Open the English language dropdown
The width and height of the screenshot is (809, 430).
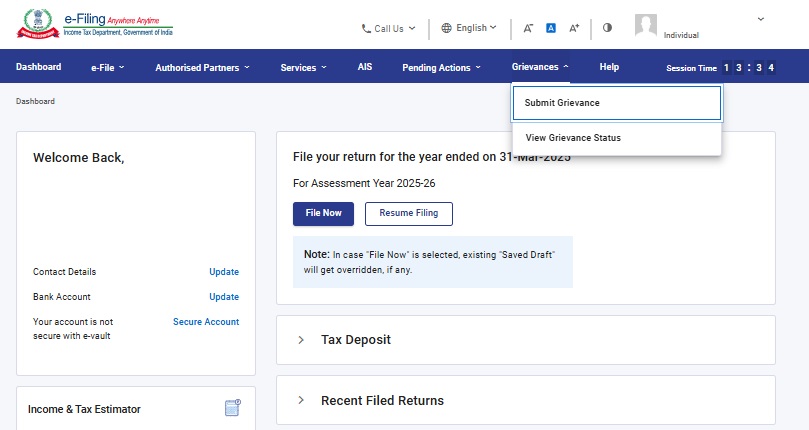point(468,28)
